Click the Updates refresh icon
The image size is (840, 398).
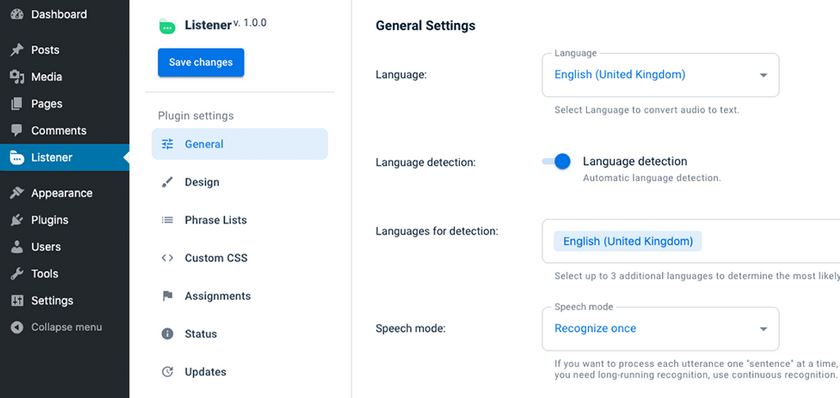coord(168,372)
